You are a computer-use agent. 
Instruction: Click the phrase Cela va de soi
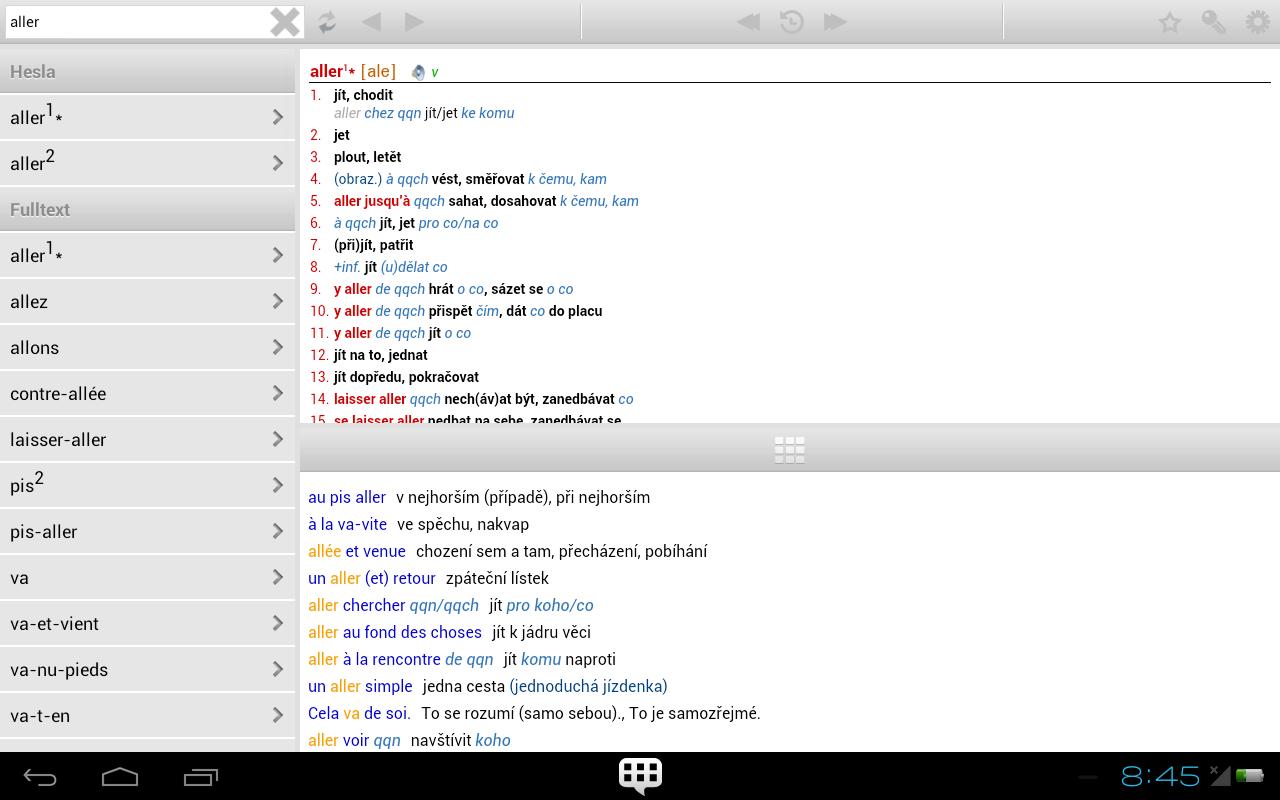click(359, 713)
